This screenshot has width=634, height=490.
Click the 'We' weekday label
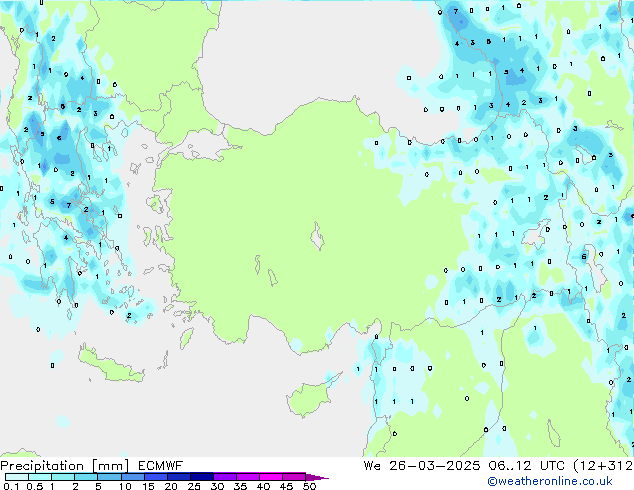point(372,466)
